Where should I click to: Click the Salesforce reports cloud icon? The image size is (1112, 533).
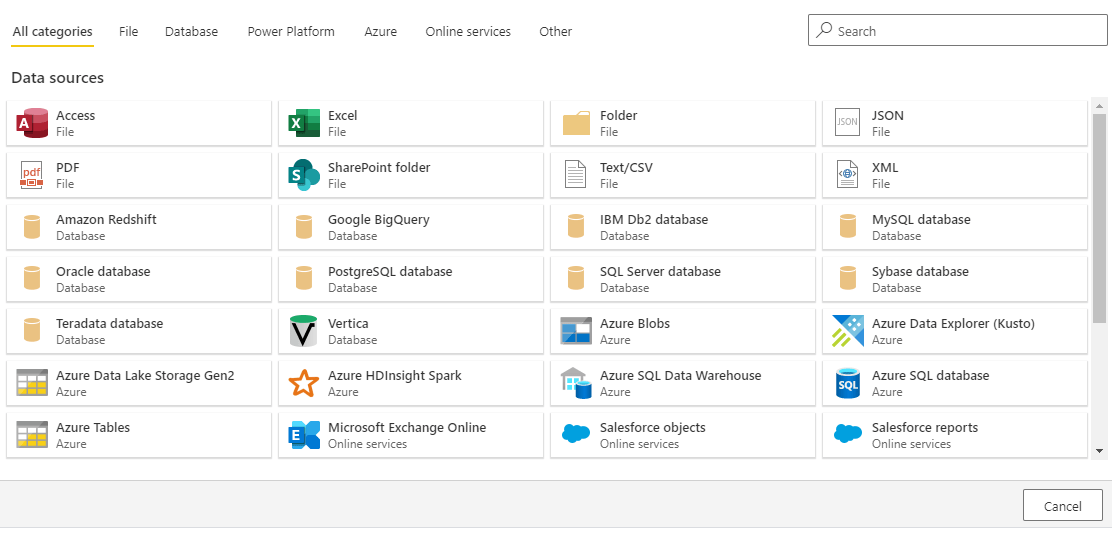pos(847,432)
